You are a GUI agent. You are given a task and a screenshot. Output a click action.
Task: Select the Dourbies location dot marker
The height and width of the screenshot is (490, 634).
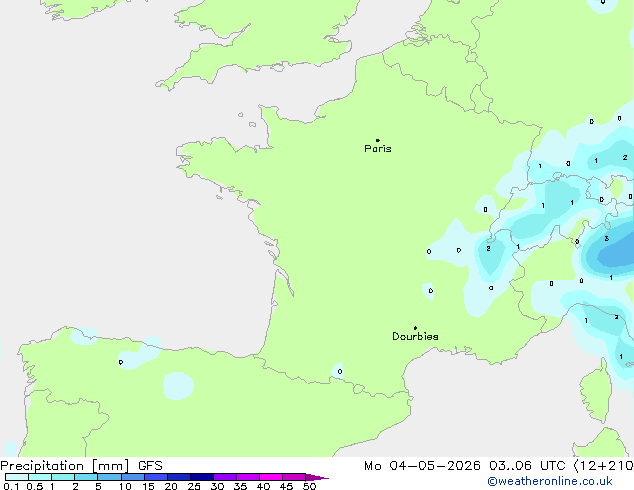tap(415, 328)
